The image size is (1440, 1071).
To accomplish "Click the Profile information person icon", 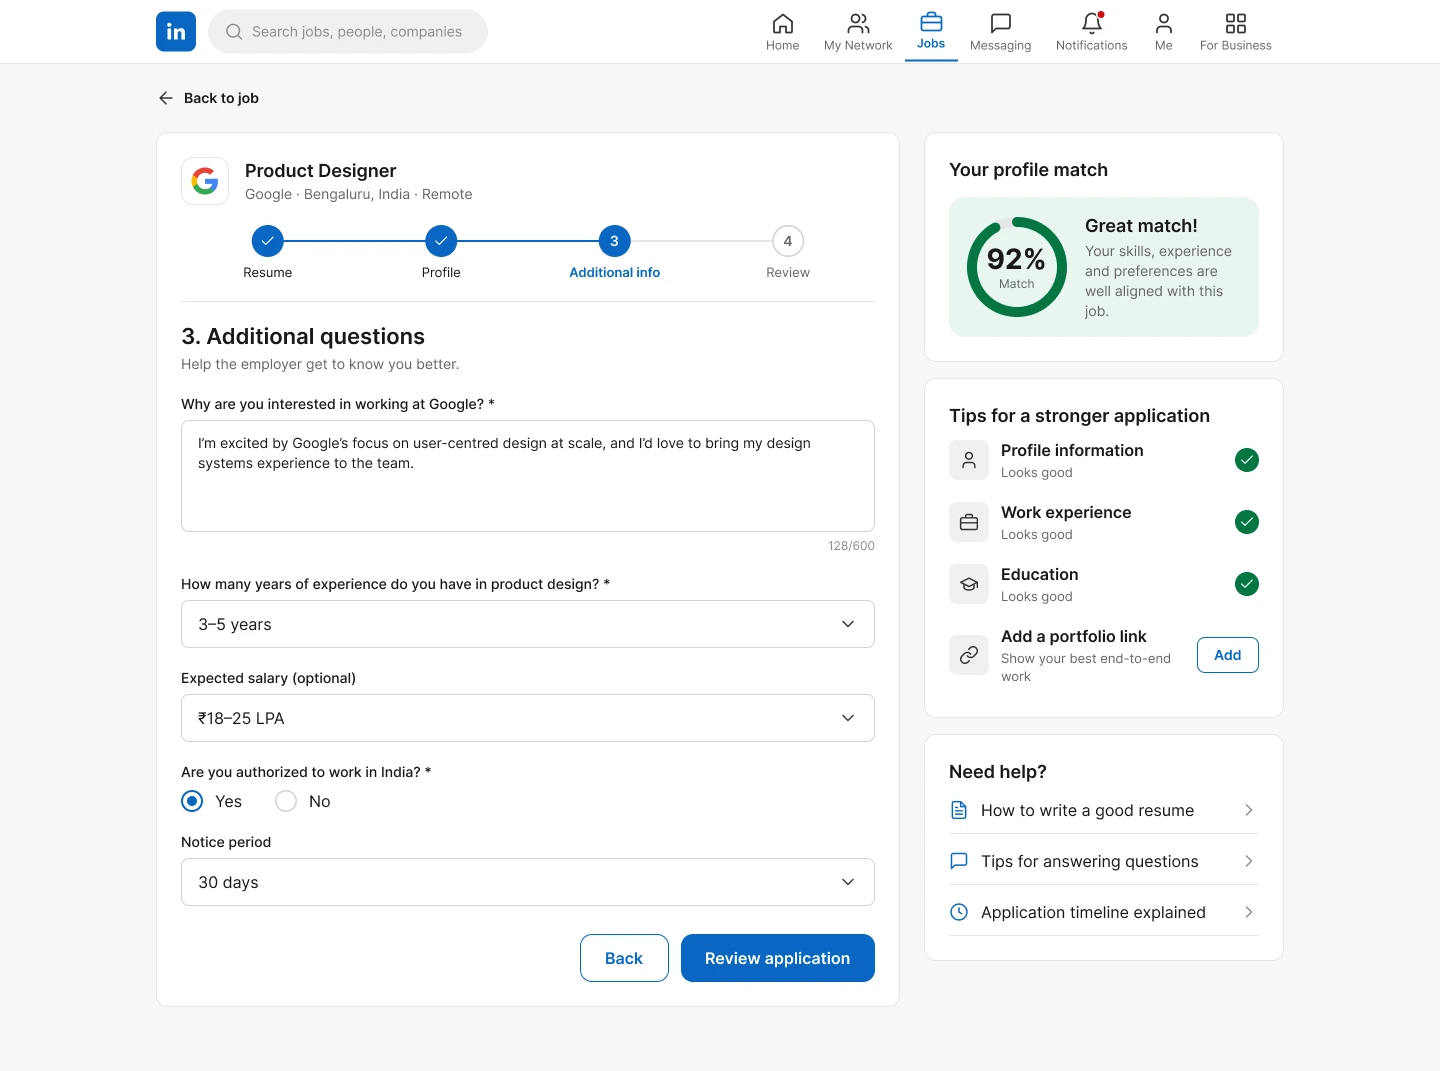I will (969, 460).
